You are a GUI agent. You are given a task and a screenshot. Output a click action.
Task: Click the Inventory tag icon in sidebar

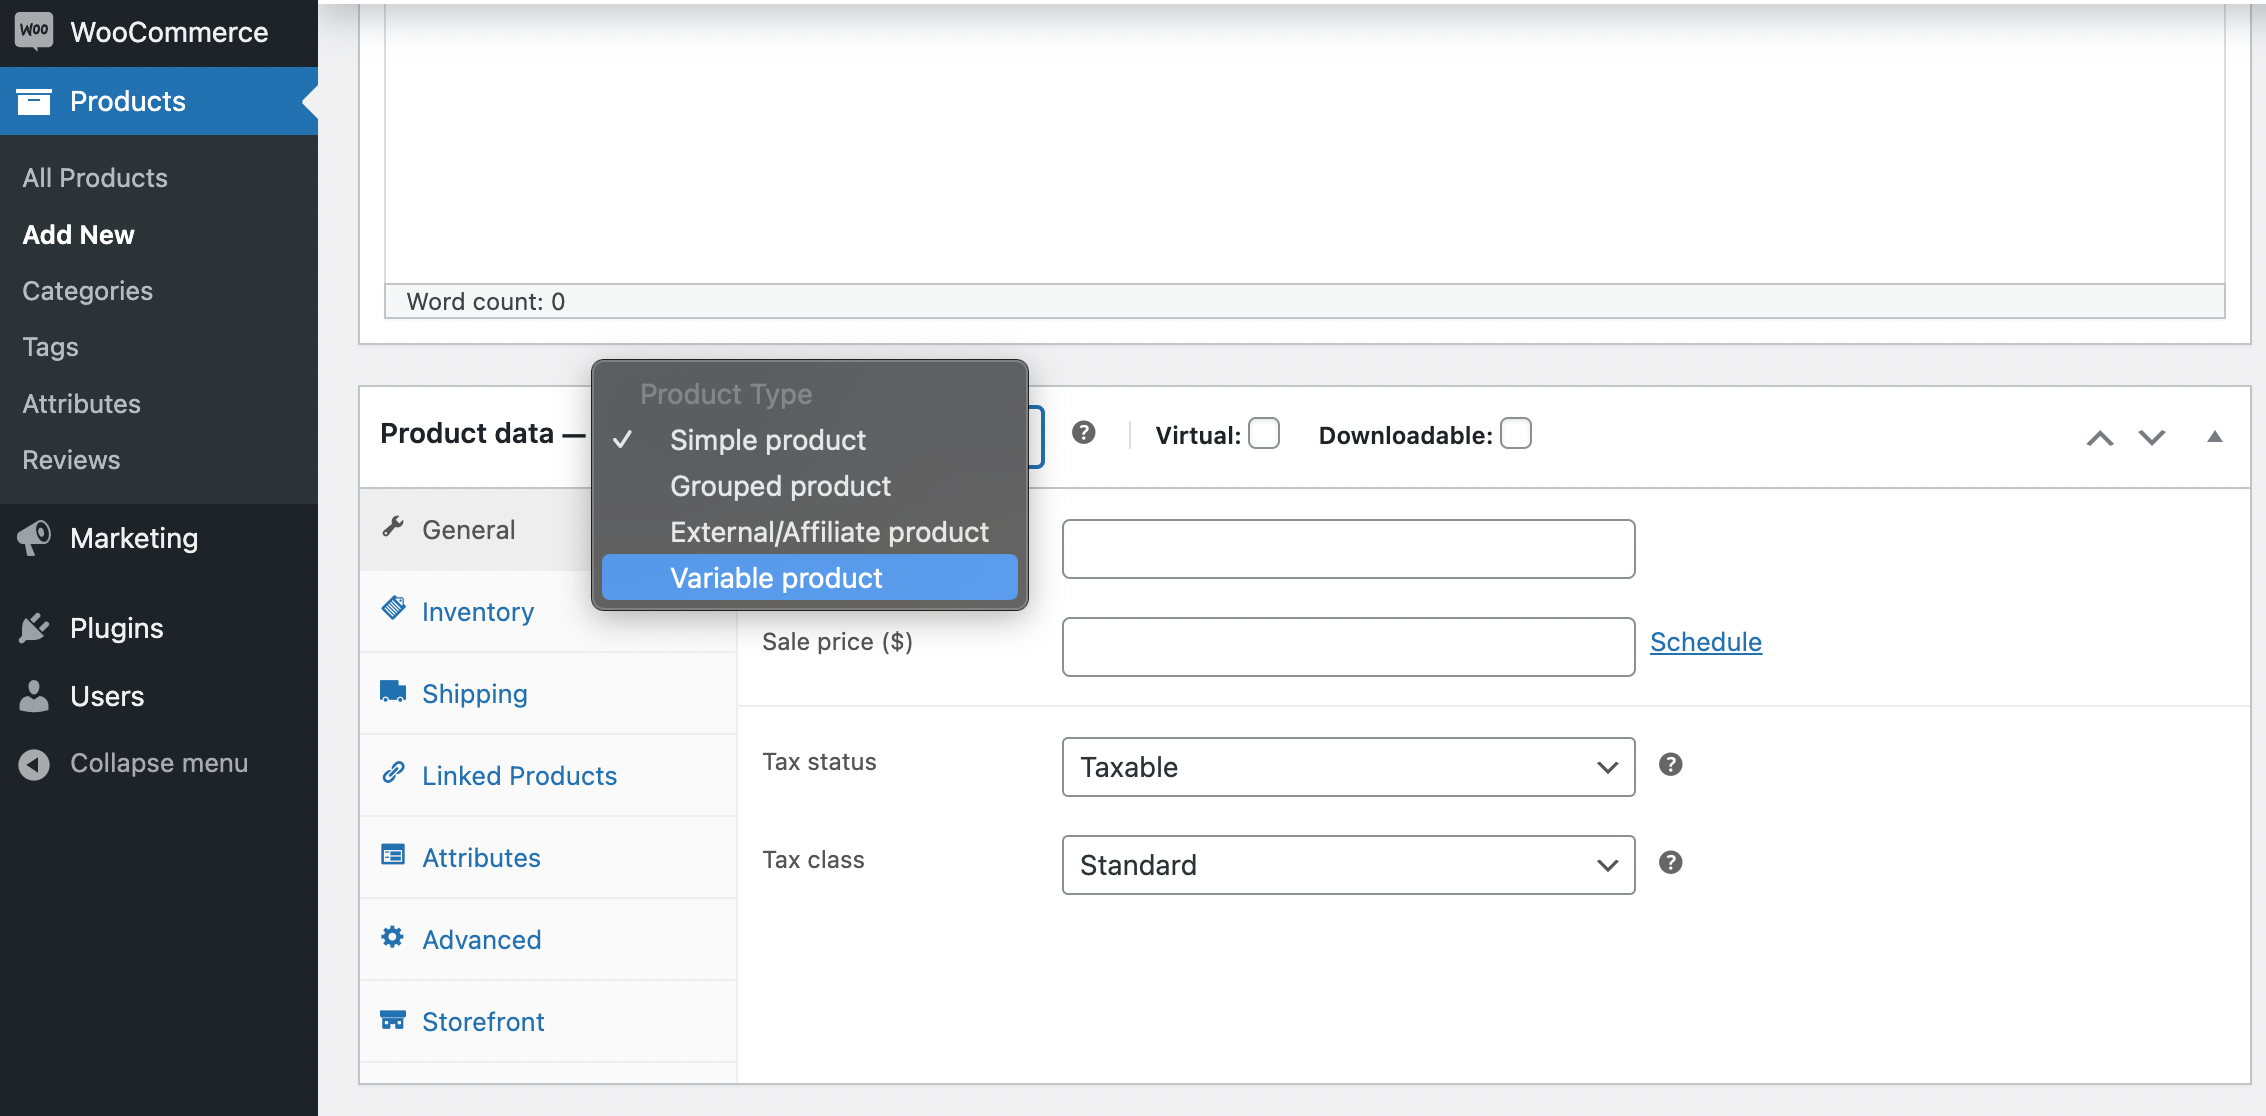[395, 609]
